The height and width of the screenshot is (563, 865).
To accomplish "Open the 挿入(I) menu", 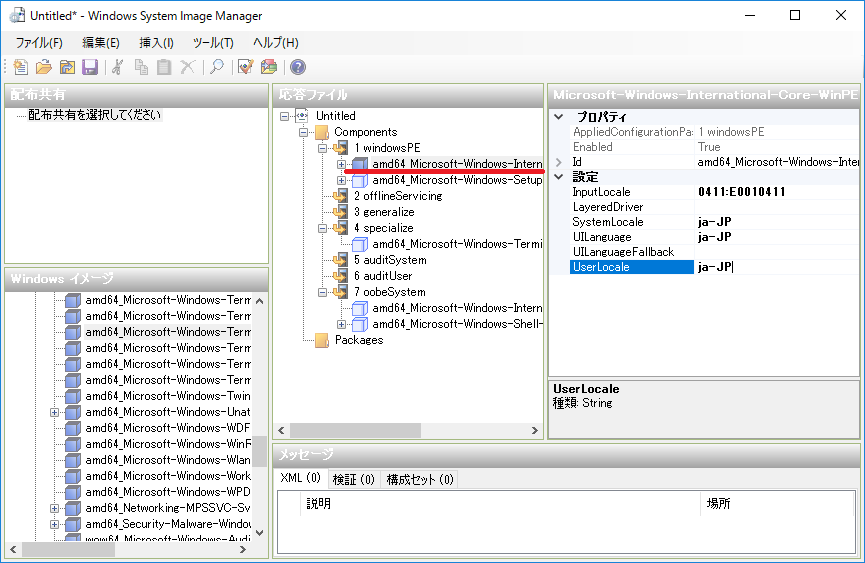I will point(156,42).
